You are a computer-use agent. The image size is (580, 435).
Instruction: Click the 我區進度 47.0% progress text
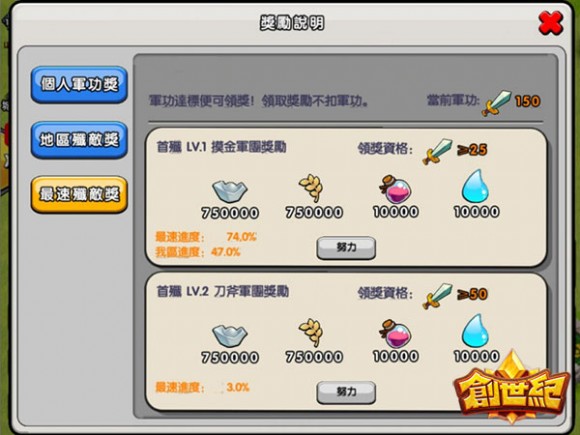click(198, 252)
